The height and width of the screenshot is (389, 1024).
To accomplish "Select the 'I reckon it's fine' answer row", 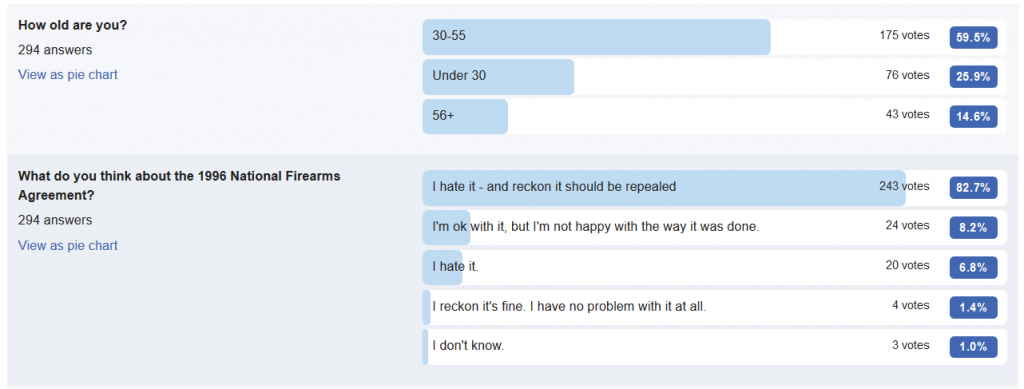I will pyautogui.click(x=714, y=307).
